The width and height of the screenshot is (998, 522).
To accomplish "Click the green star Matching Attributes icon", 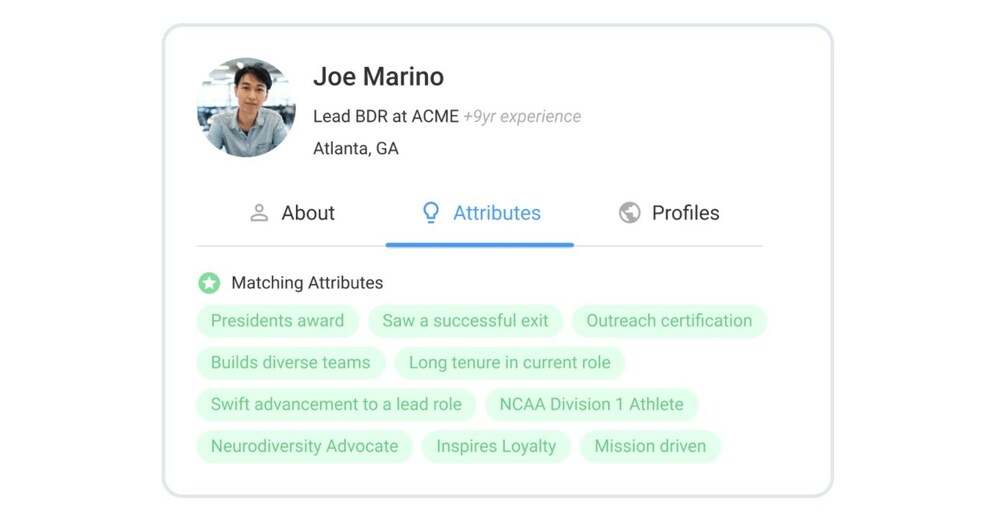I will tap(209, 283).
